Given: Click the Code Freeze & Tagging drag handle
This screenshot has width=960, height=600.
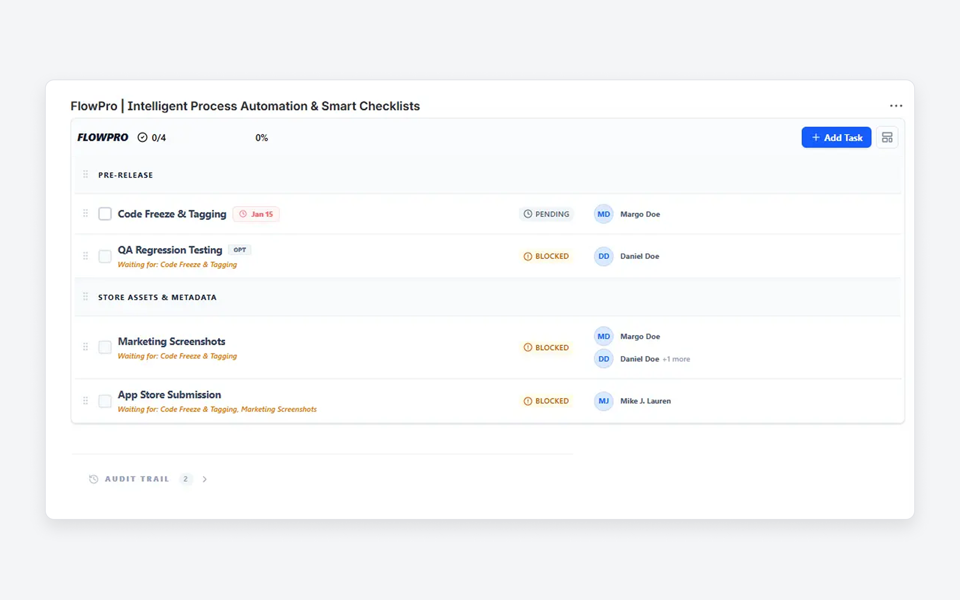Looking at the screenshot, I should click(86, 214).
